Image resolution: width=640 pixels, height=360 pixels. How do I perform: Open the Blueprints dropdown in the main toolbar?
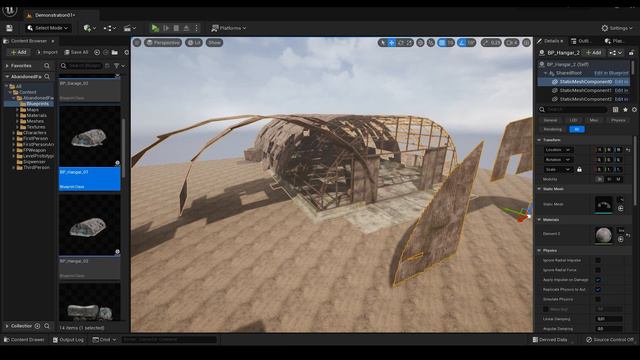point(109,28)
